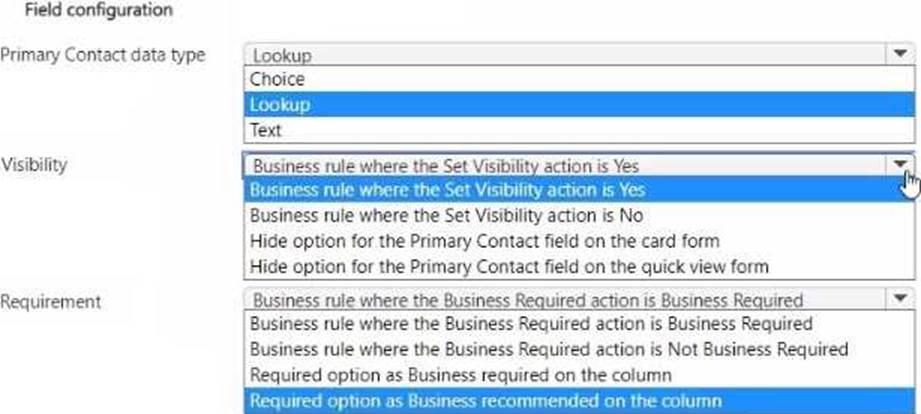921x414 pixels.
Task: Select Set Visibility action is No option
Action: (445, 215)
